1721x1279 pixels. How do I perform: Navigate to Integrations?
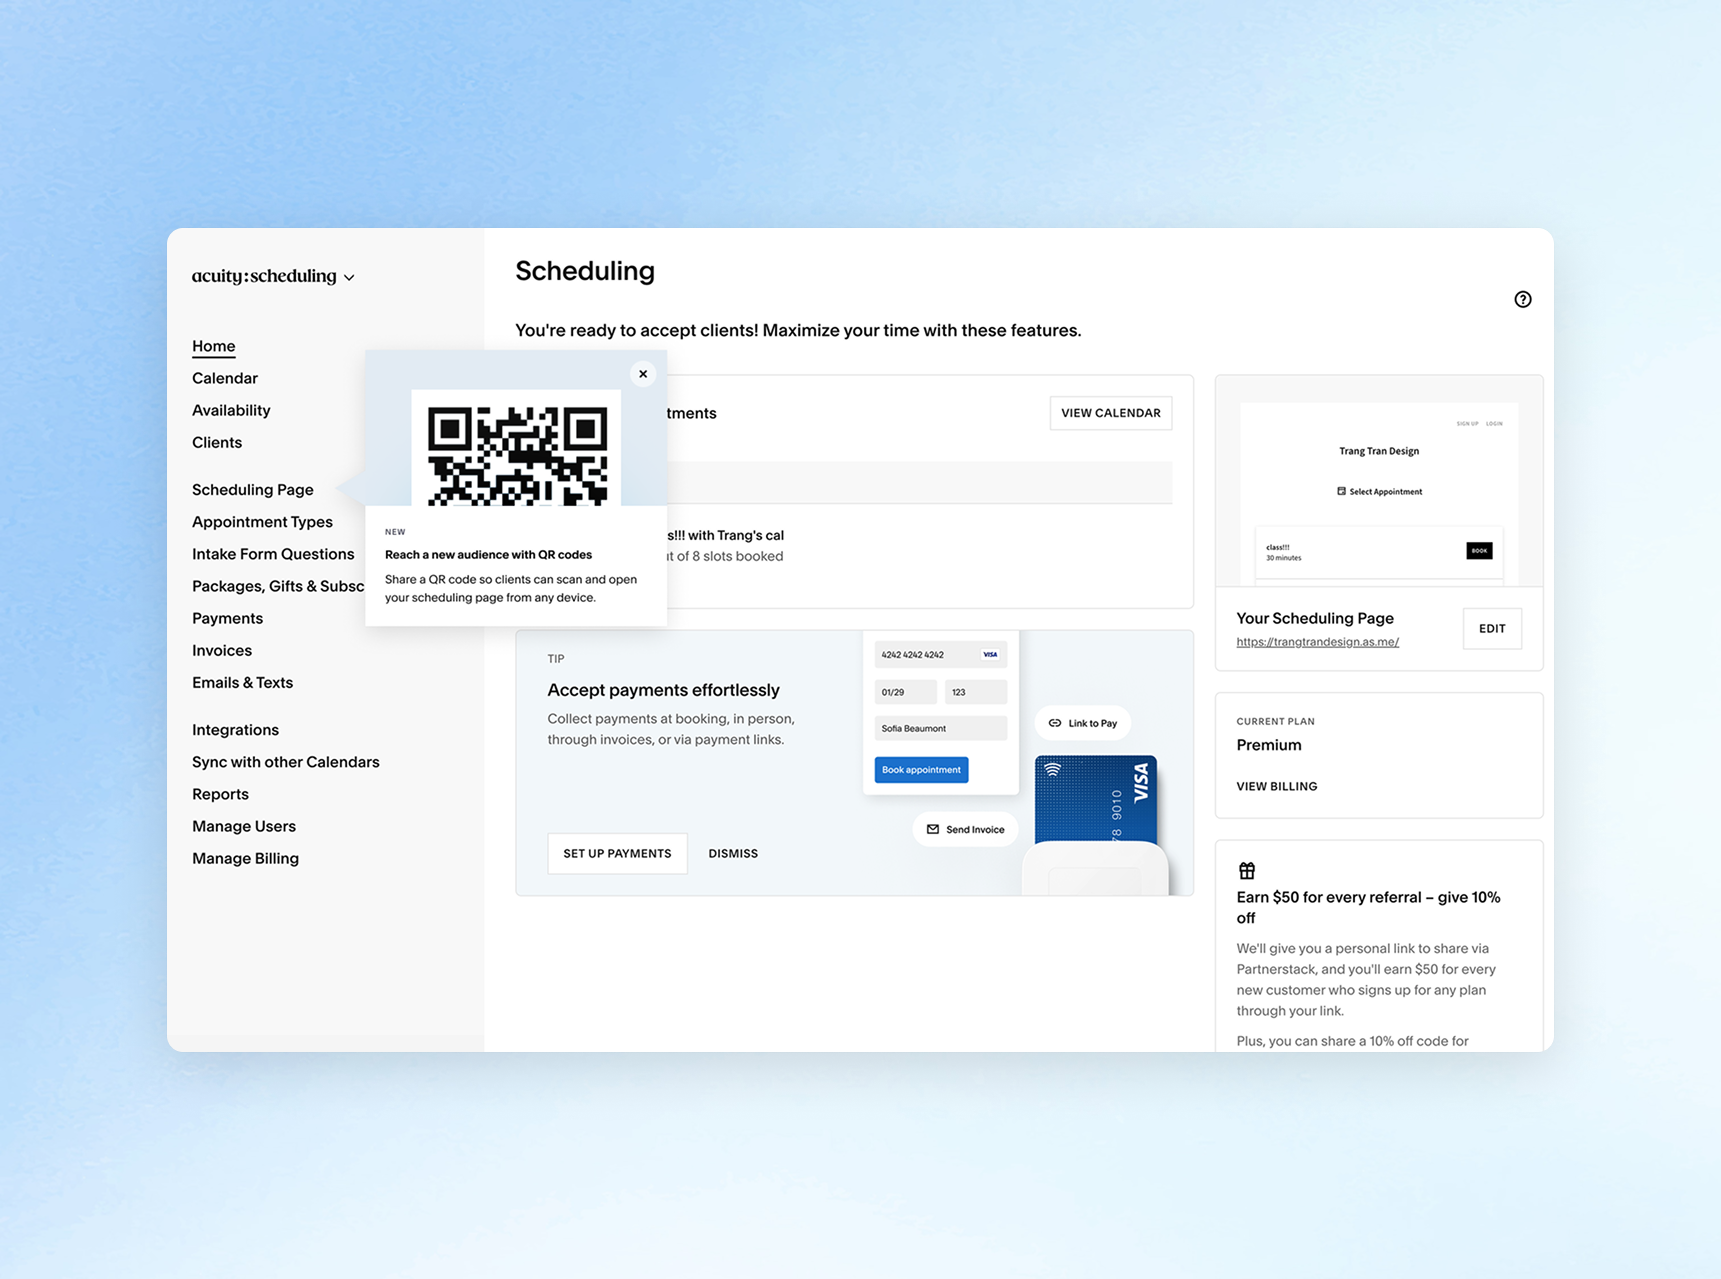[x=235, y=729]
